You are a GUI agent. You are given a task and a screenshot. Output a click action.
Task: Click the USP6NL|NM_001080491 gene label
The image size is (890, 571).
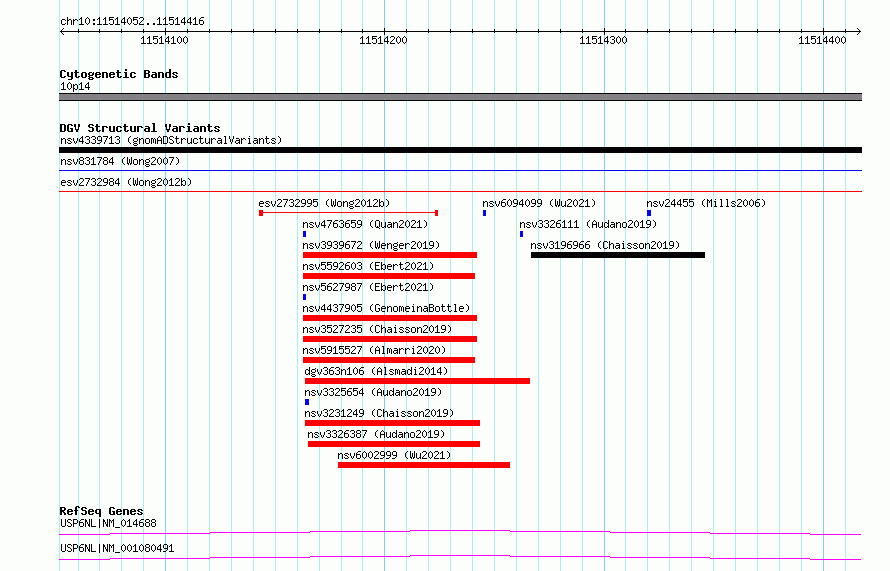(x=117, y=548)
